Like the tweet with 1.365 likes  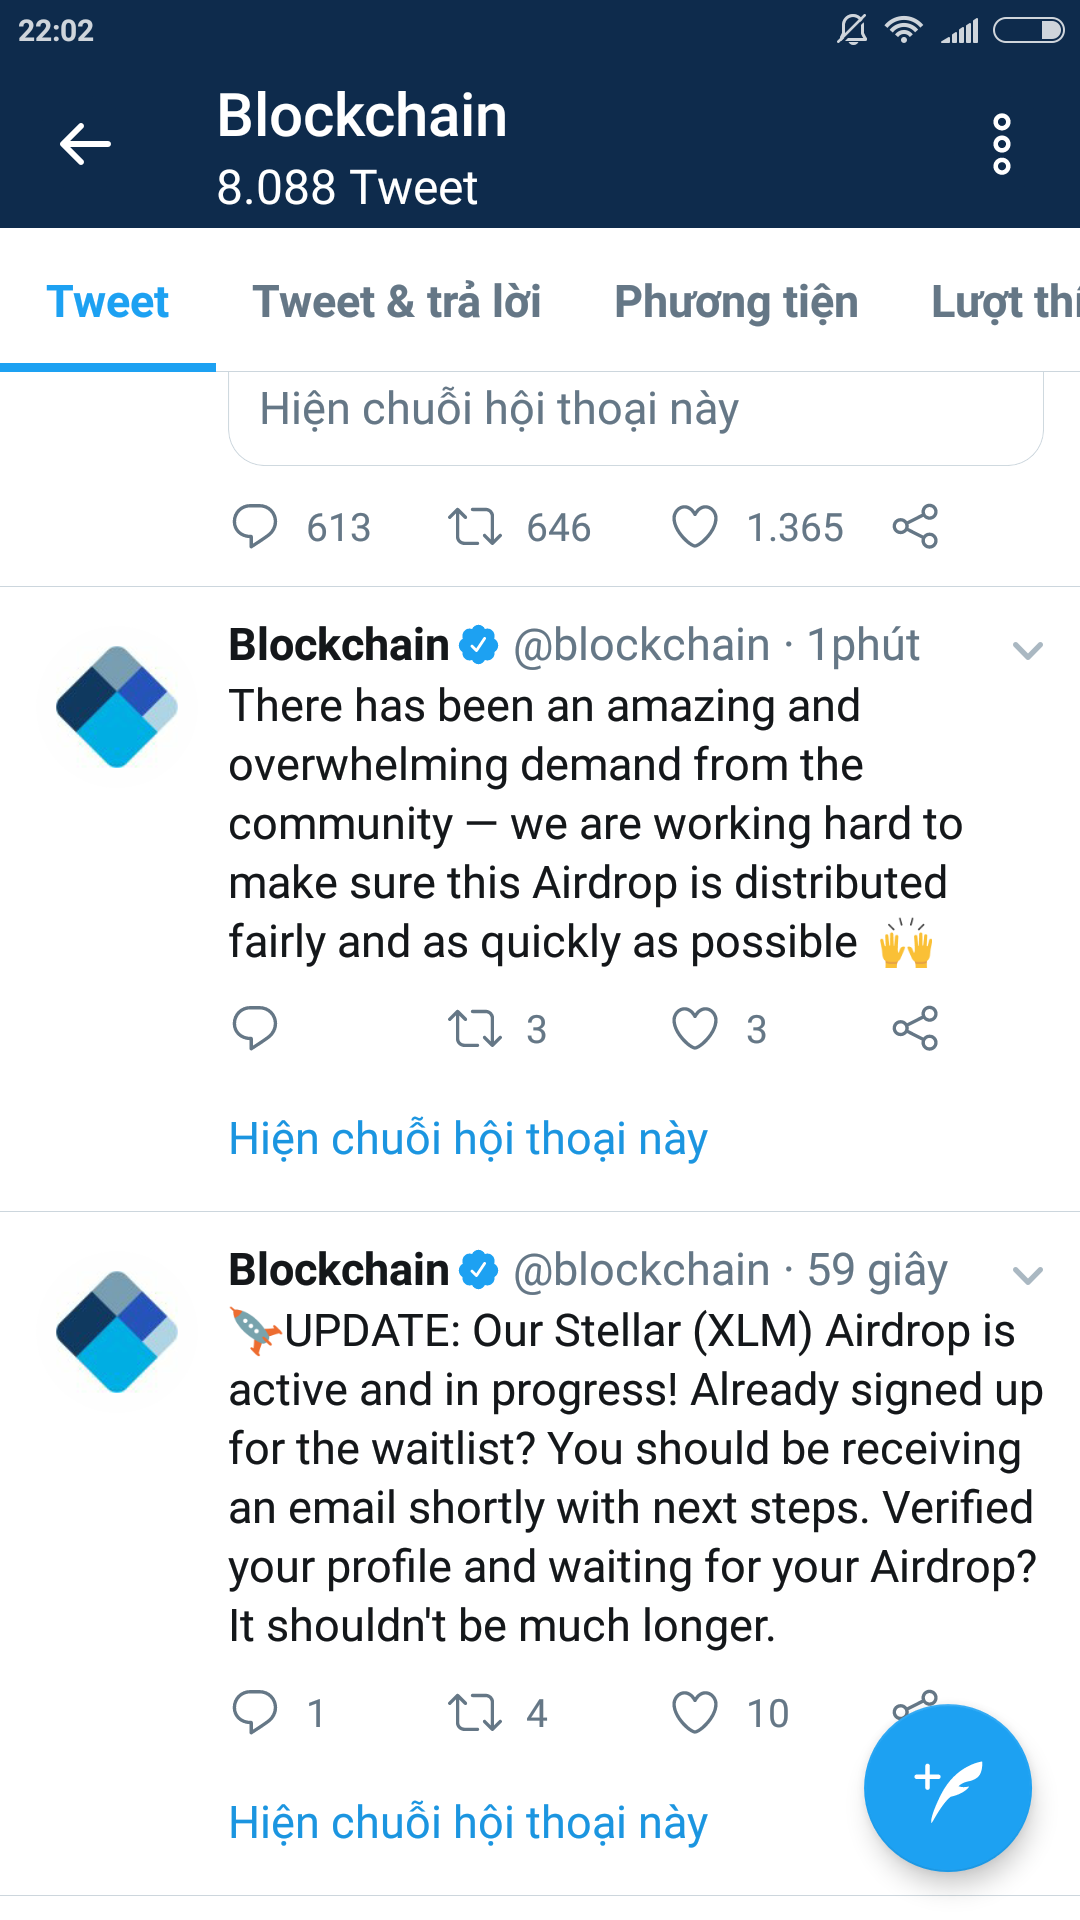pos(695,526)
